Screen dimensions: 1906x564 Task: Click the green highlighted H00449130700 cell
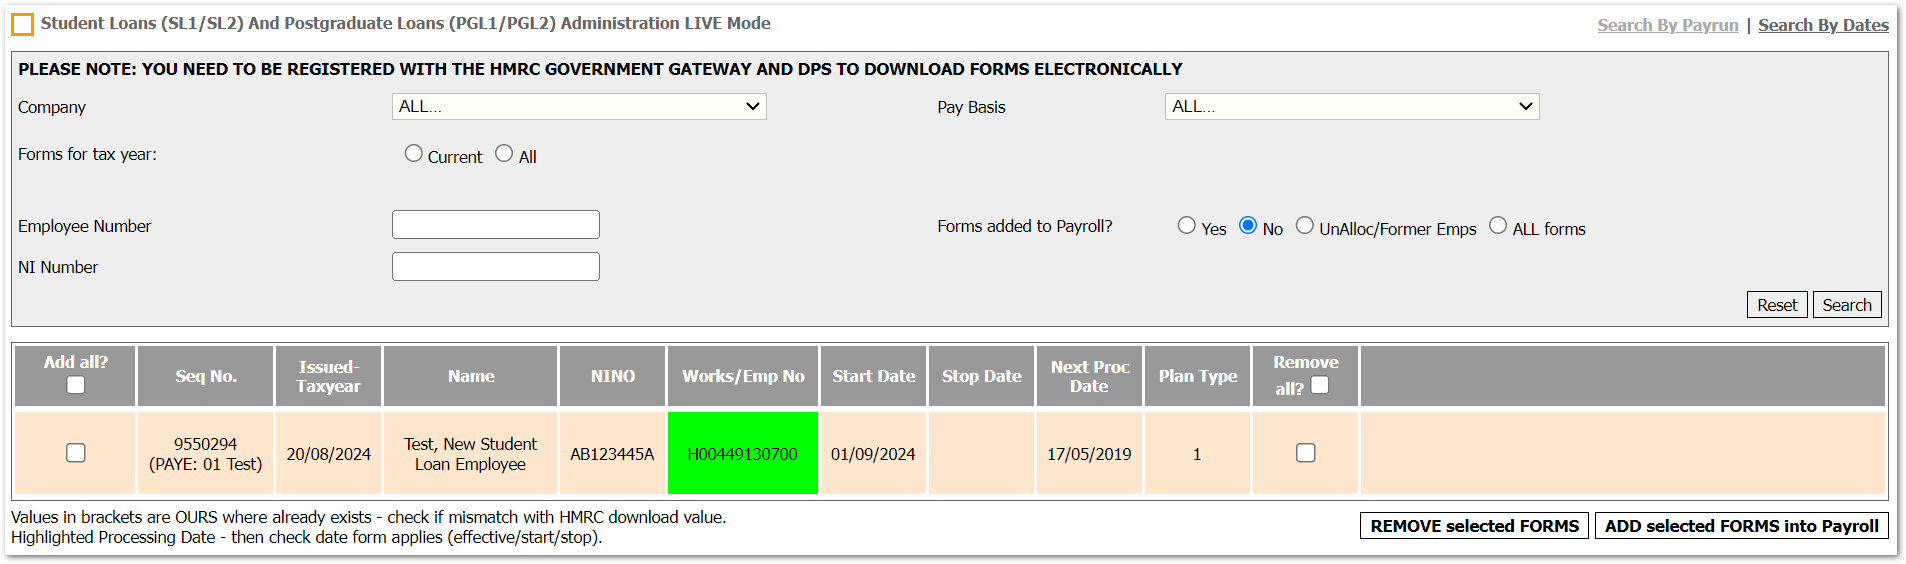click(742, 454)
